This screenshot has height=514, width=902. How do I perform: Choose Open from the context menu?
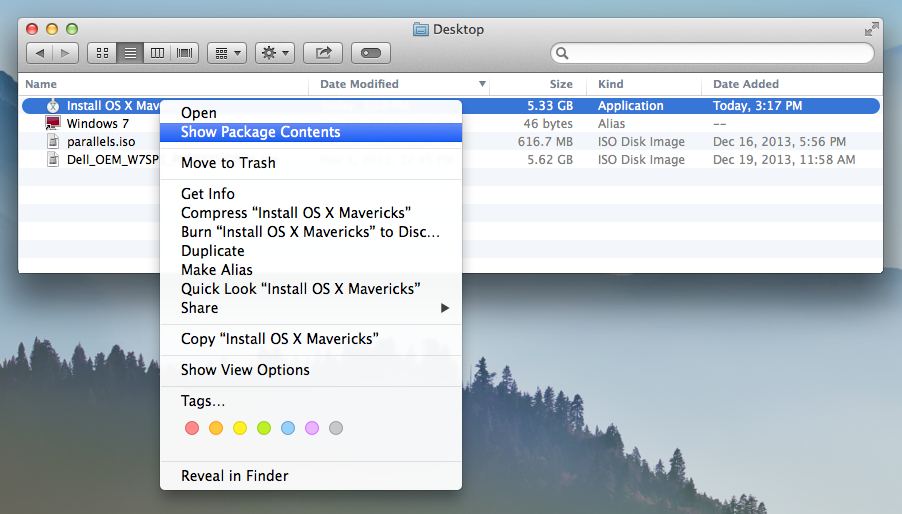pos(311,113)
